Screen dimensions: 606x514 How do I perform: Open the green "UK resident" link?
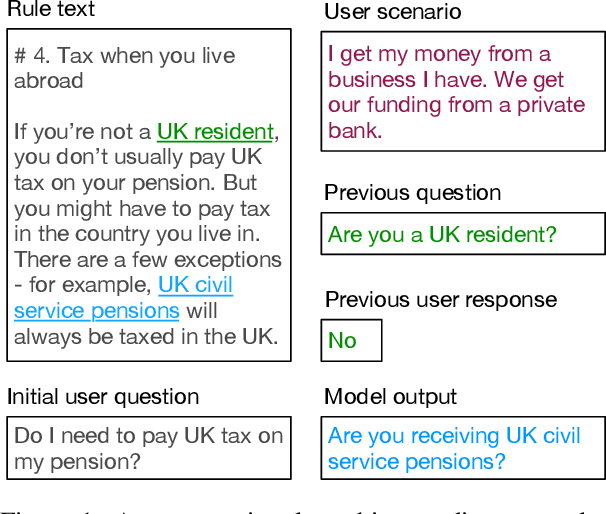point(215,132)
